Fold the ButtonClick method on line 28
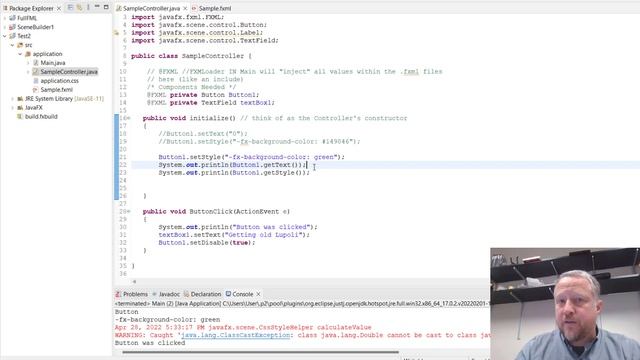640x360 pixels. point(129,211)
